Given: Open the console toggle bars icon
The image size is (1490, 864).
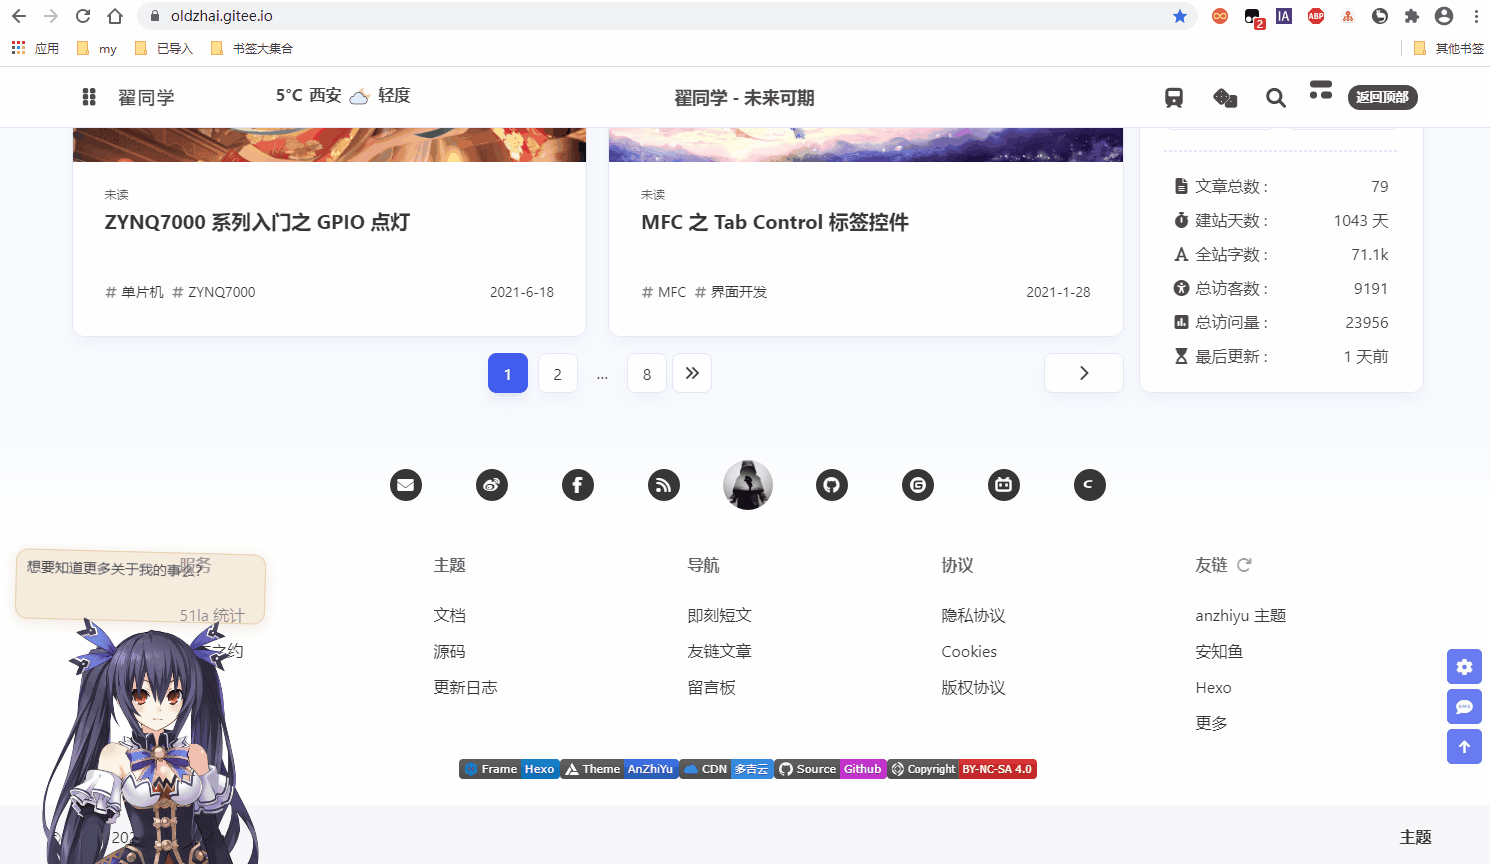Looking at the screenshot, I should point(1321,90).
